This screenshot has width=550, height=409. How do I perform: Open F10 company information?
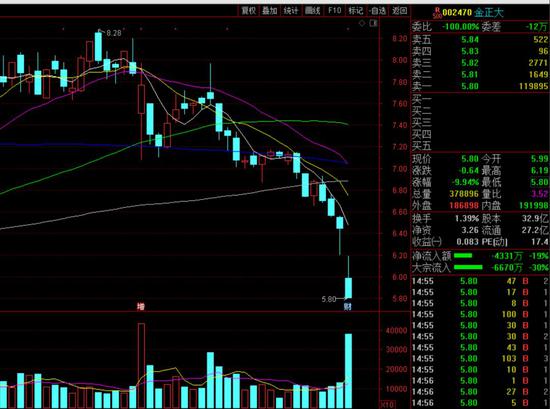click(x=334, y=11)
